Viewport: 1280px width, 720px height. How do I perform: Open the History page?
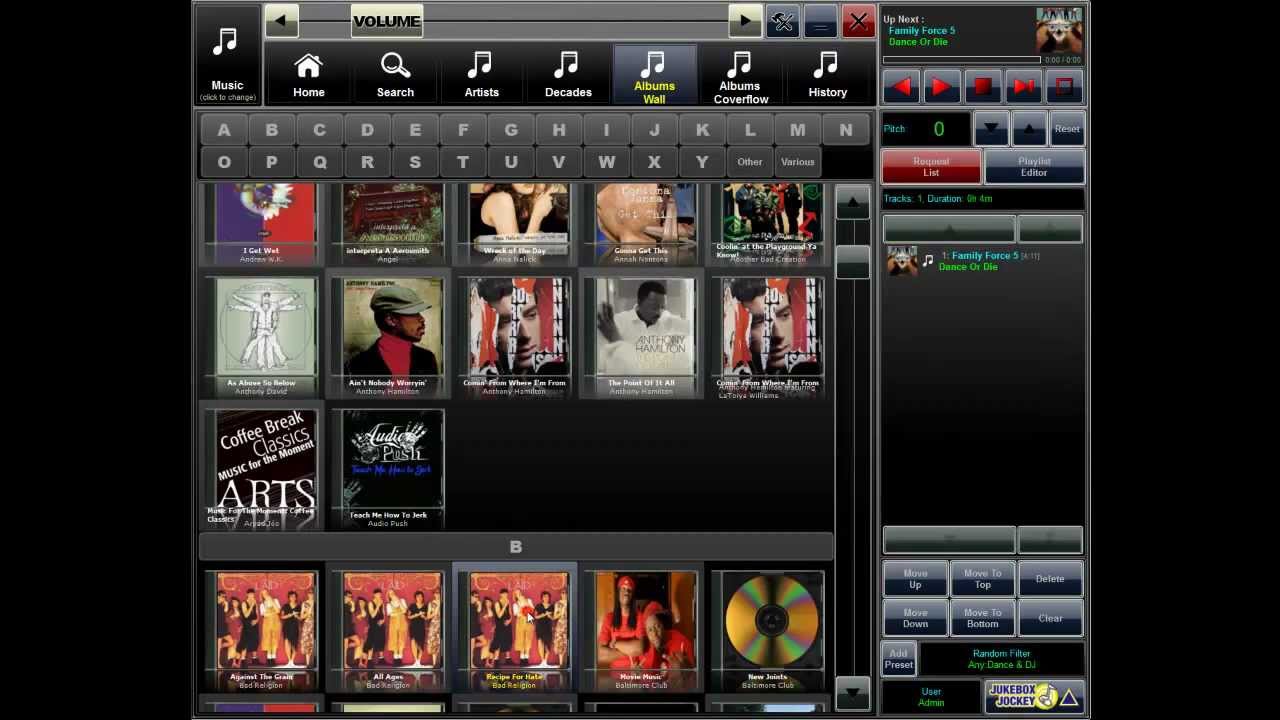pyautogui.click(x=827, y=75)
